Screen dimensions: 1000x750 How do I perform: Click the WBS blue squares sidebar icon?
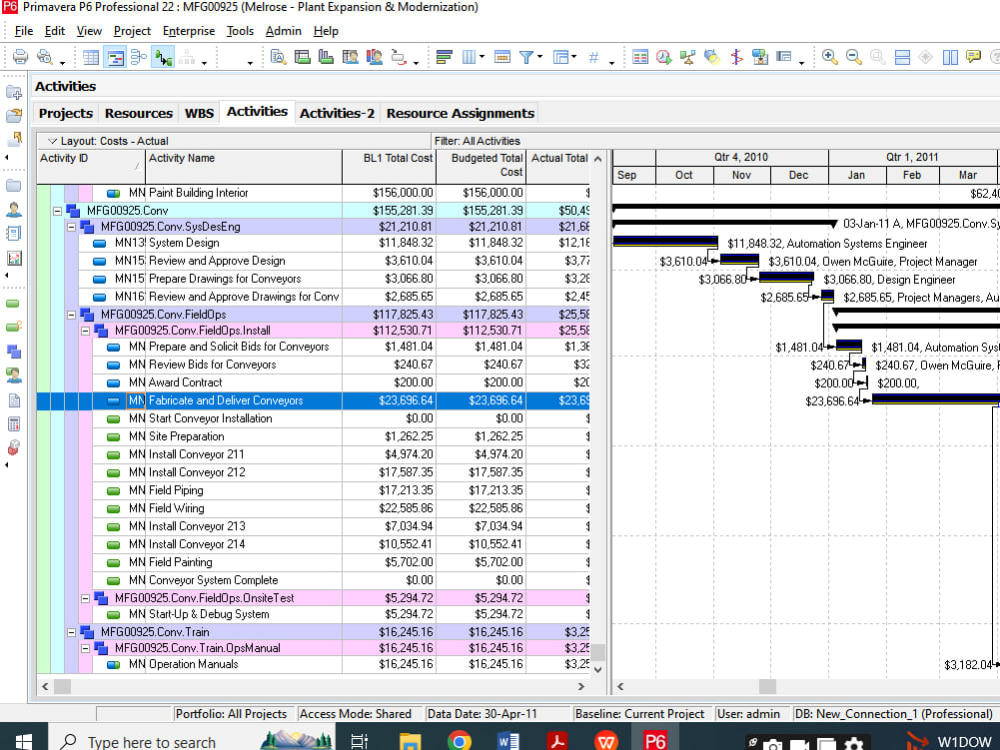pyautogui.click(x=14, y=351)
